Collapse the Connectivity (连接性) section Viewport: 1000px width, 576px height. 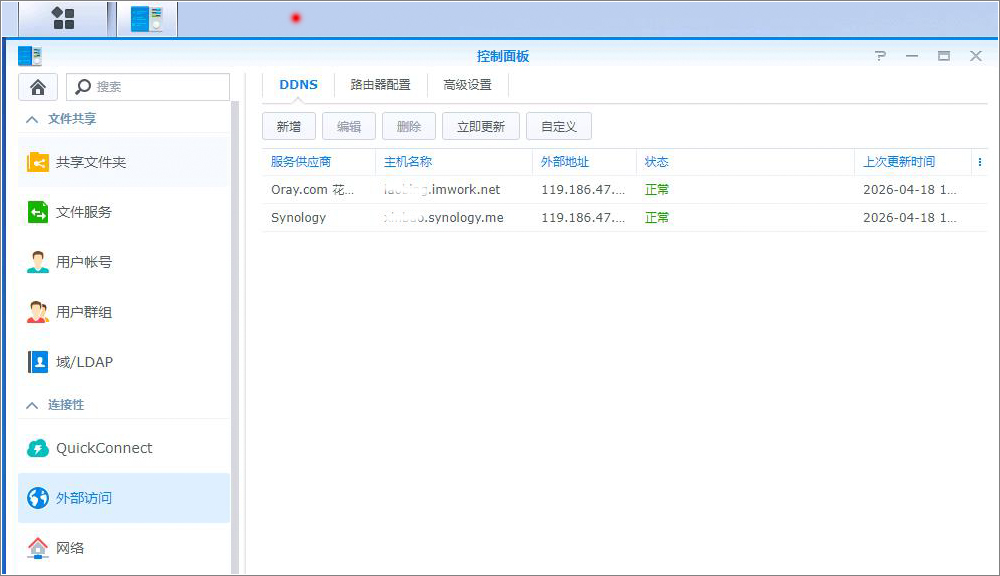point(31,405)
